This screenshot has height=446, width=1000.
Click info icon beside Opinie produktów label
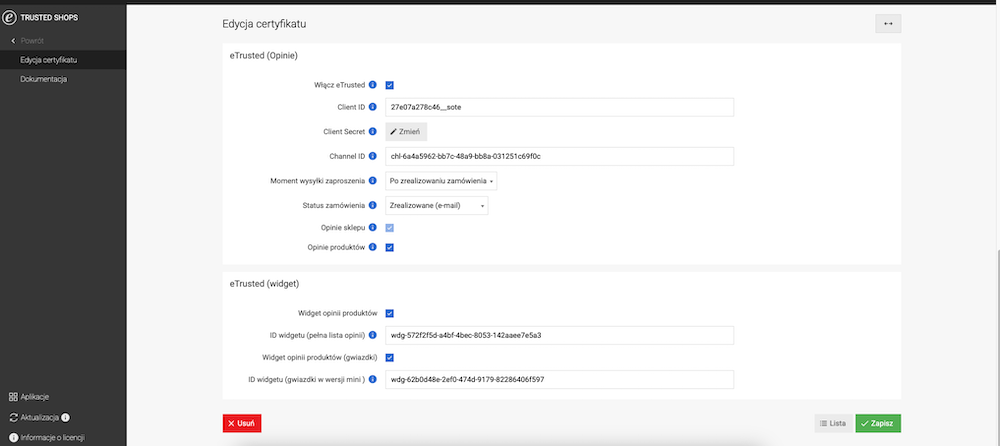[x=372, y=247]
